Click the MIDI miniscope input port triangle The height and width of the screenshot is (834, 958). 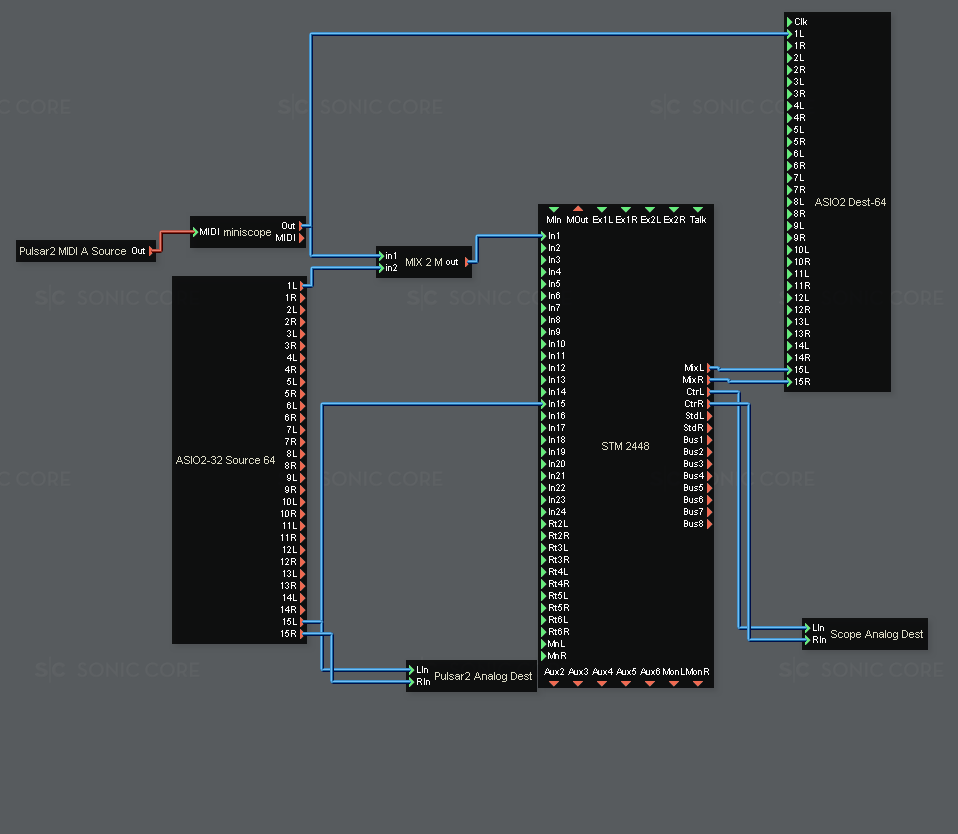point(196,232)
